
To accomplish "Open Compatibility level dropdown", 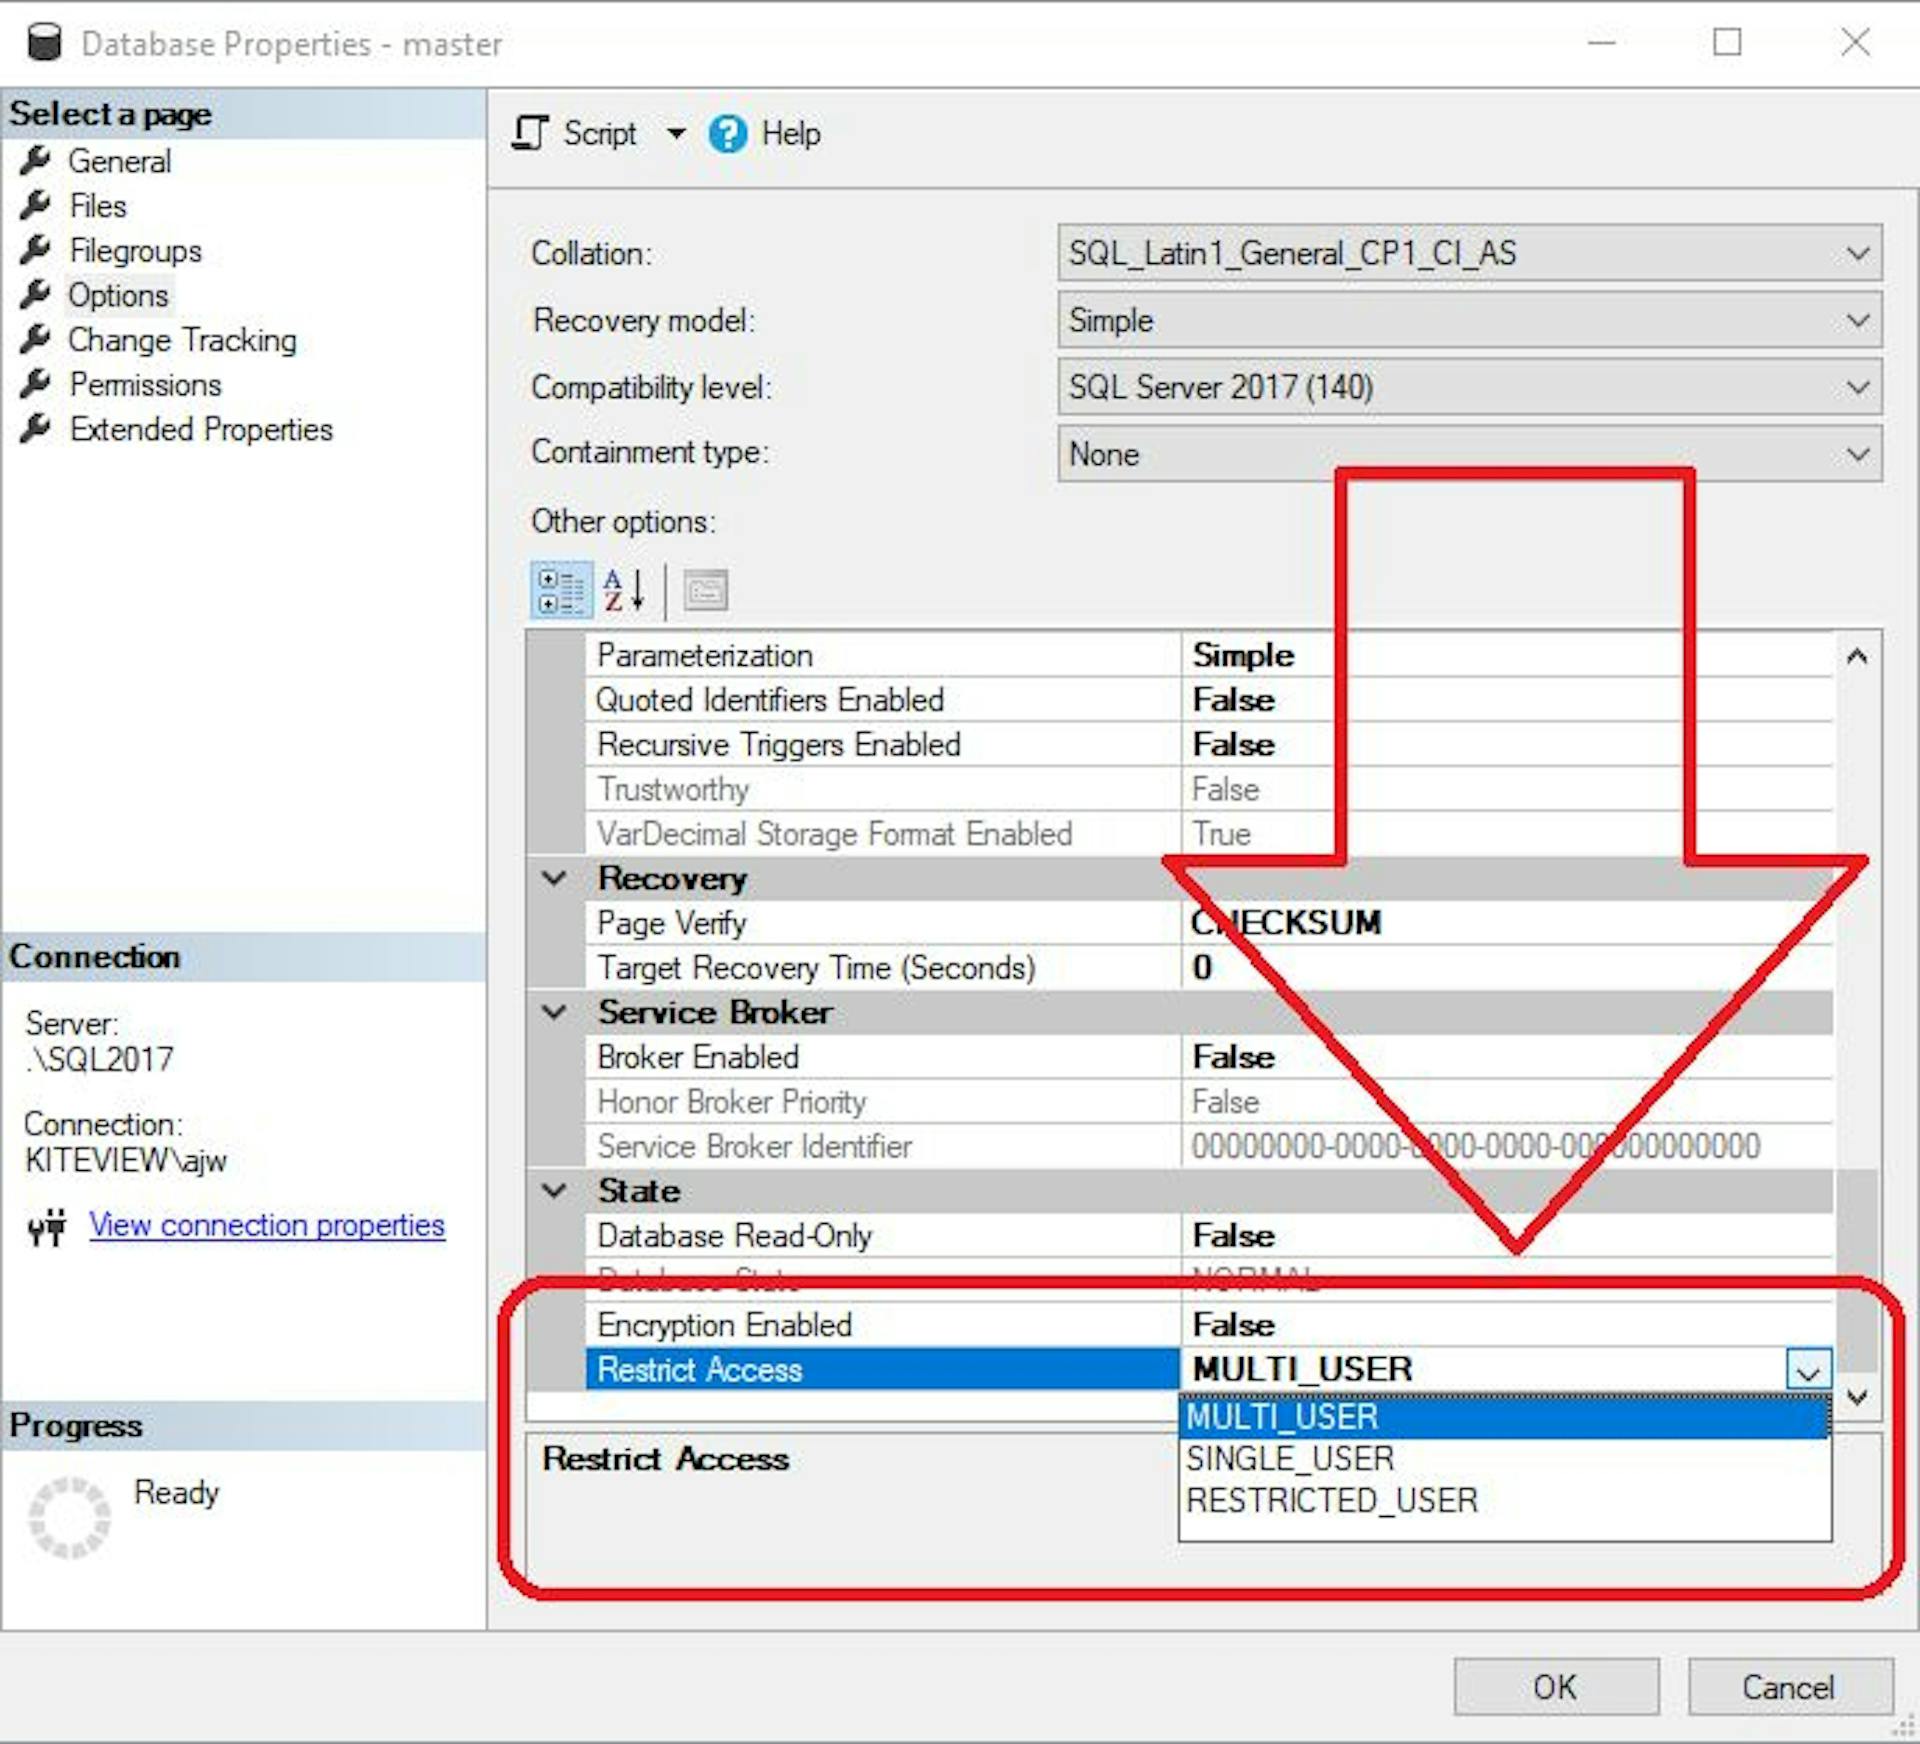I will [1857, 387].
